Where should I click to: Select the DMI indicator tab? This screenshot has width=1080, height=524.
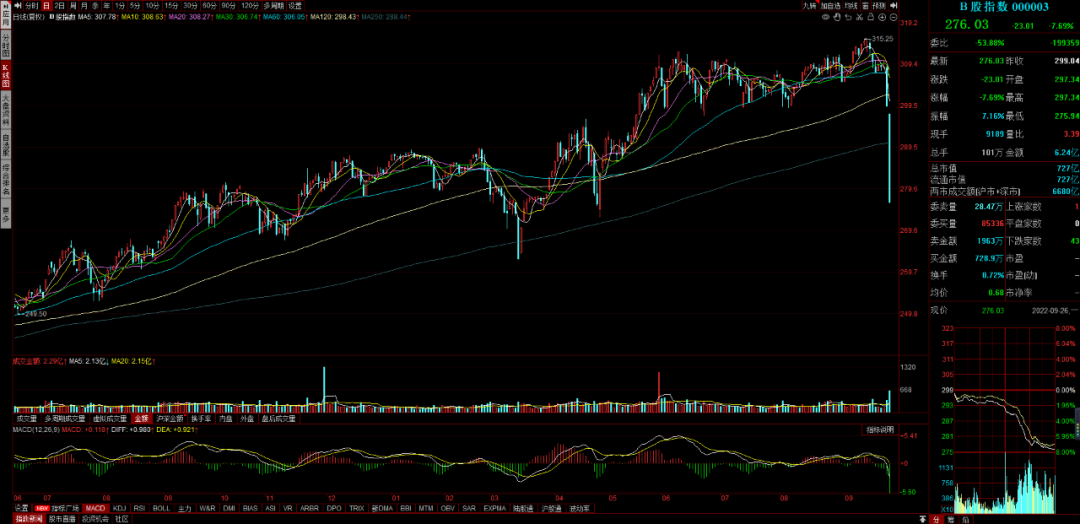229,508
